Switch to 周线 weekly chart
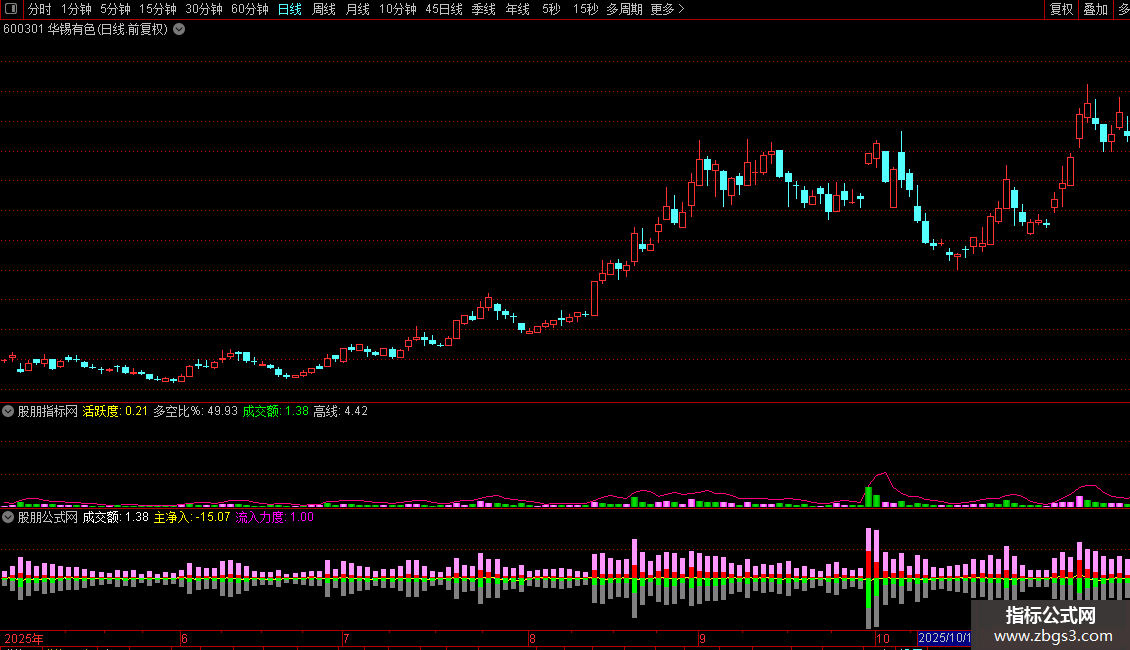 click(324, 9)
